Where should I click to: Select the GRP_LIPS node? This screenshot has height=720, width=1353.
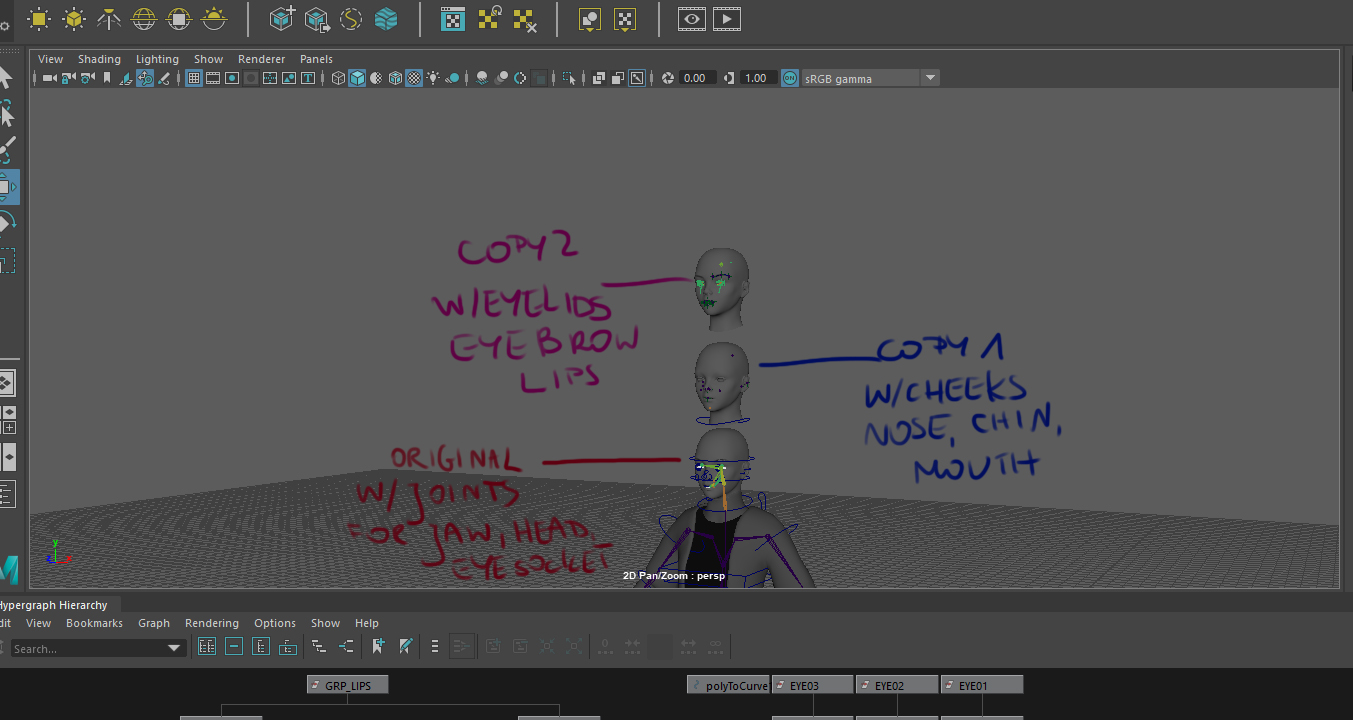point(347,685)
